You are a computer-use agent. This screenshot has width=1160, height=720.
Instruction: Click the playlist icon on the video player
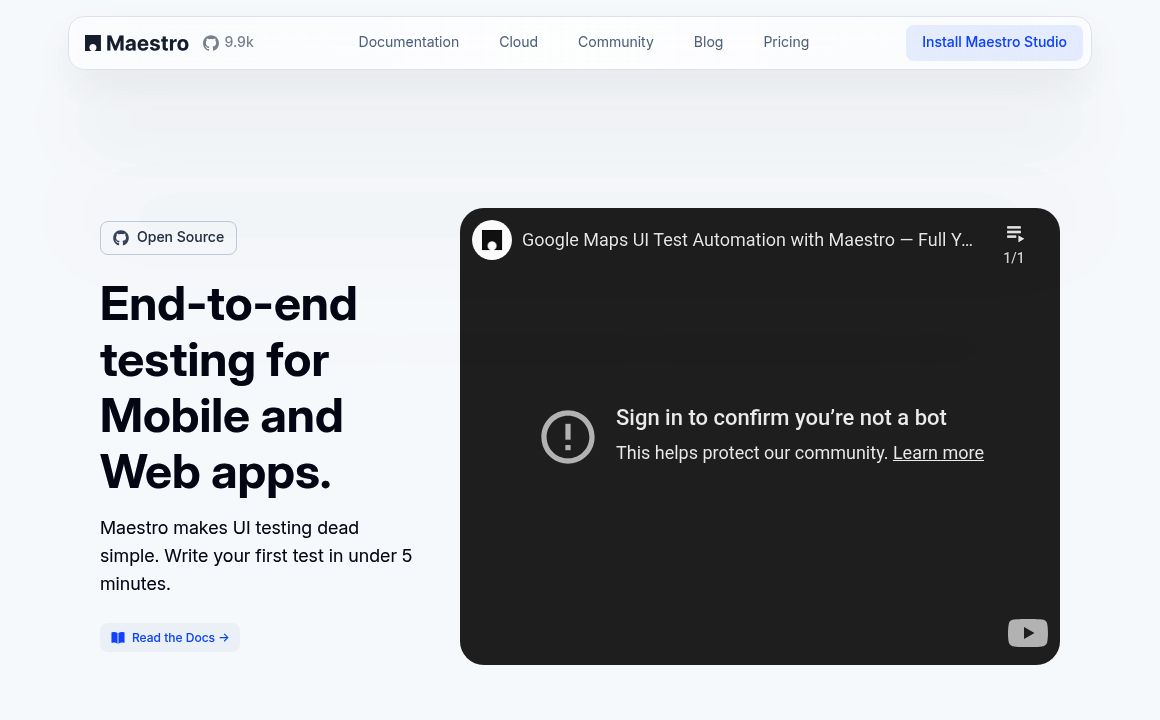1014,233
